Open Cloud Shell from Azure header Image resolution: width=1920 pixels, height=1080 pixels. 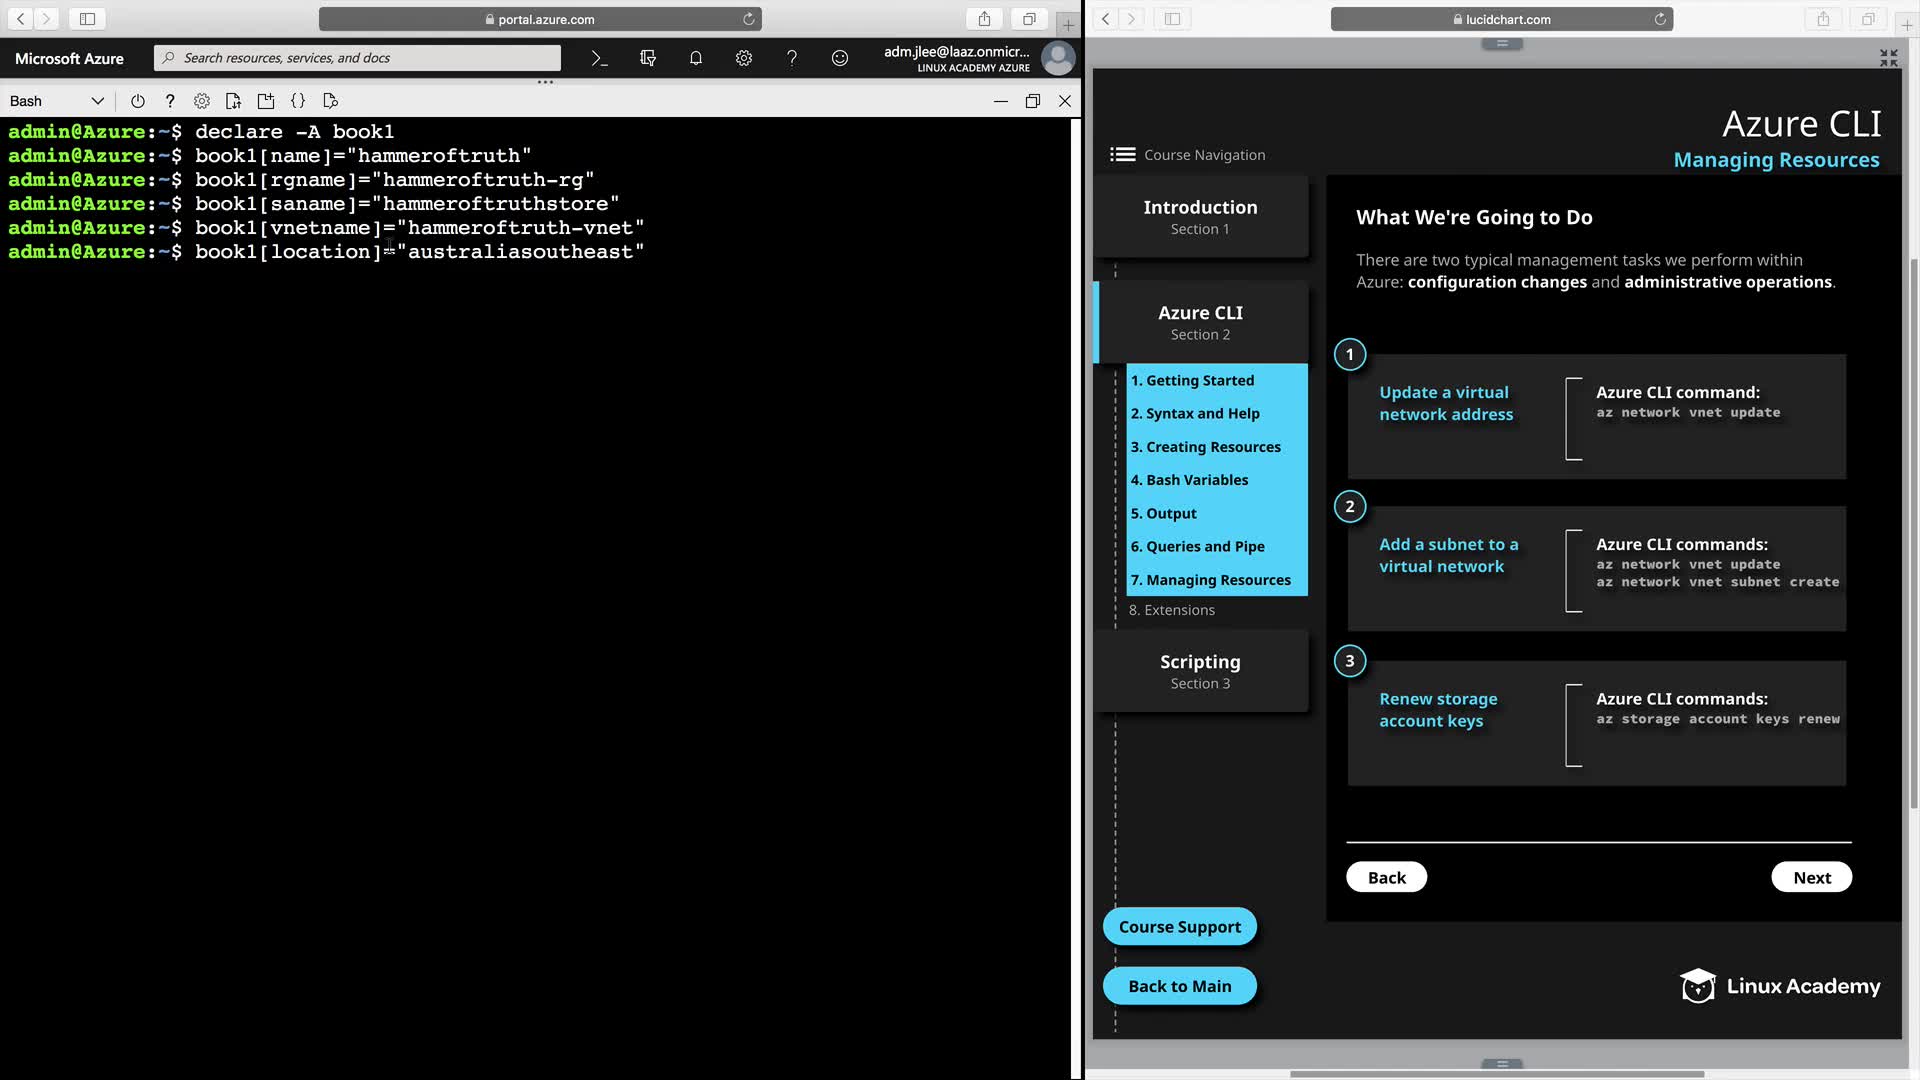point(599,58)
